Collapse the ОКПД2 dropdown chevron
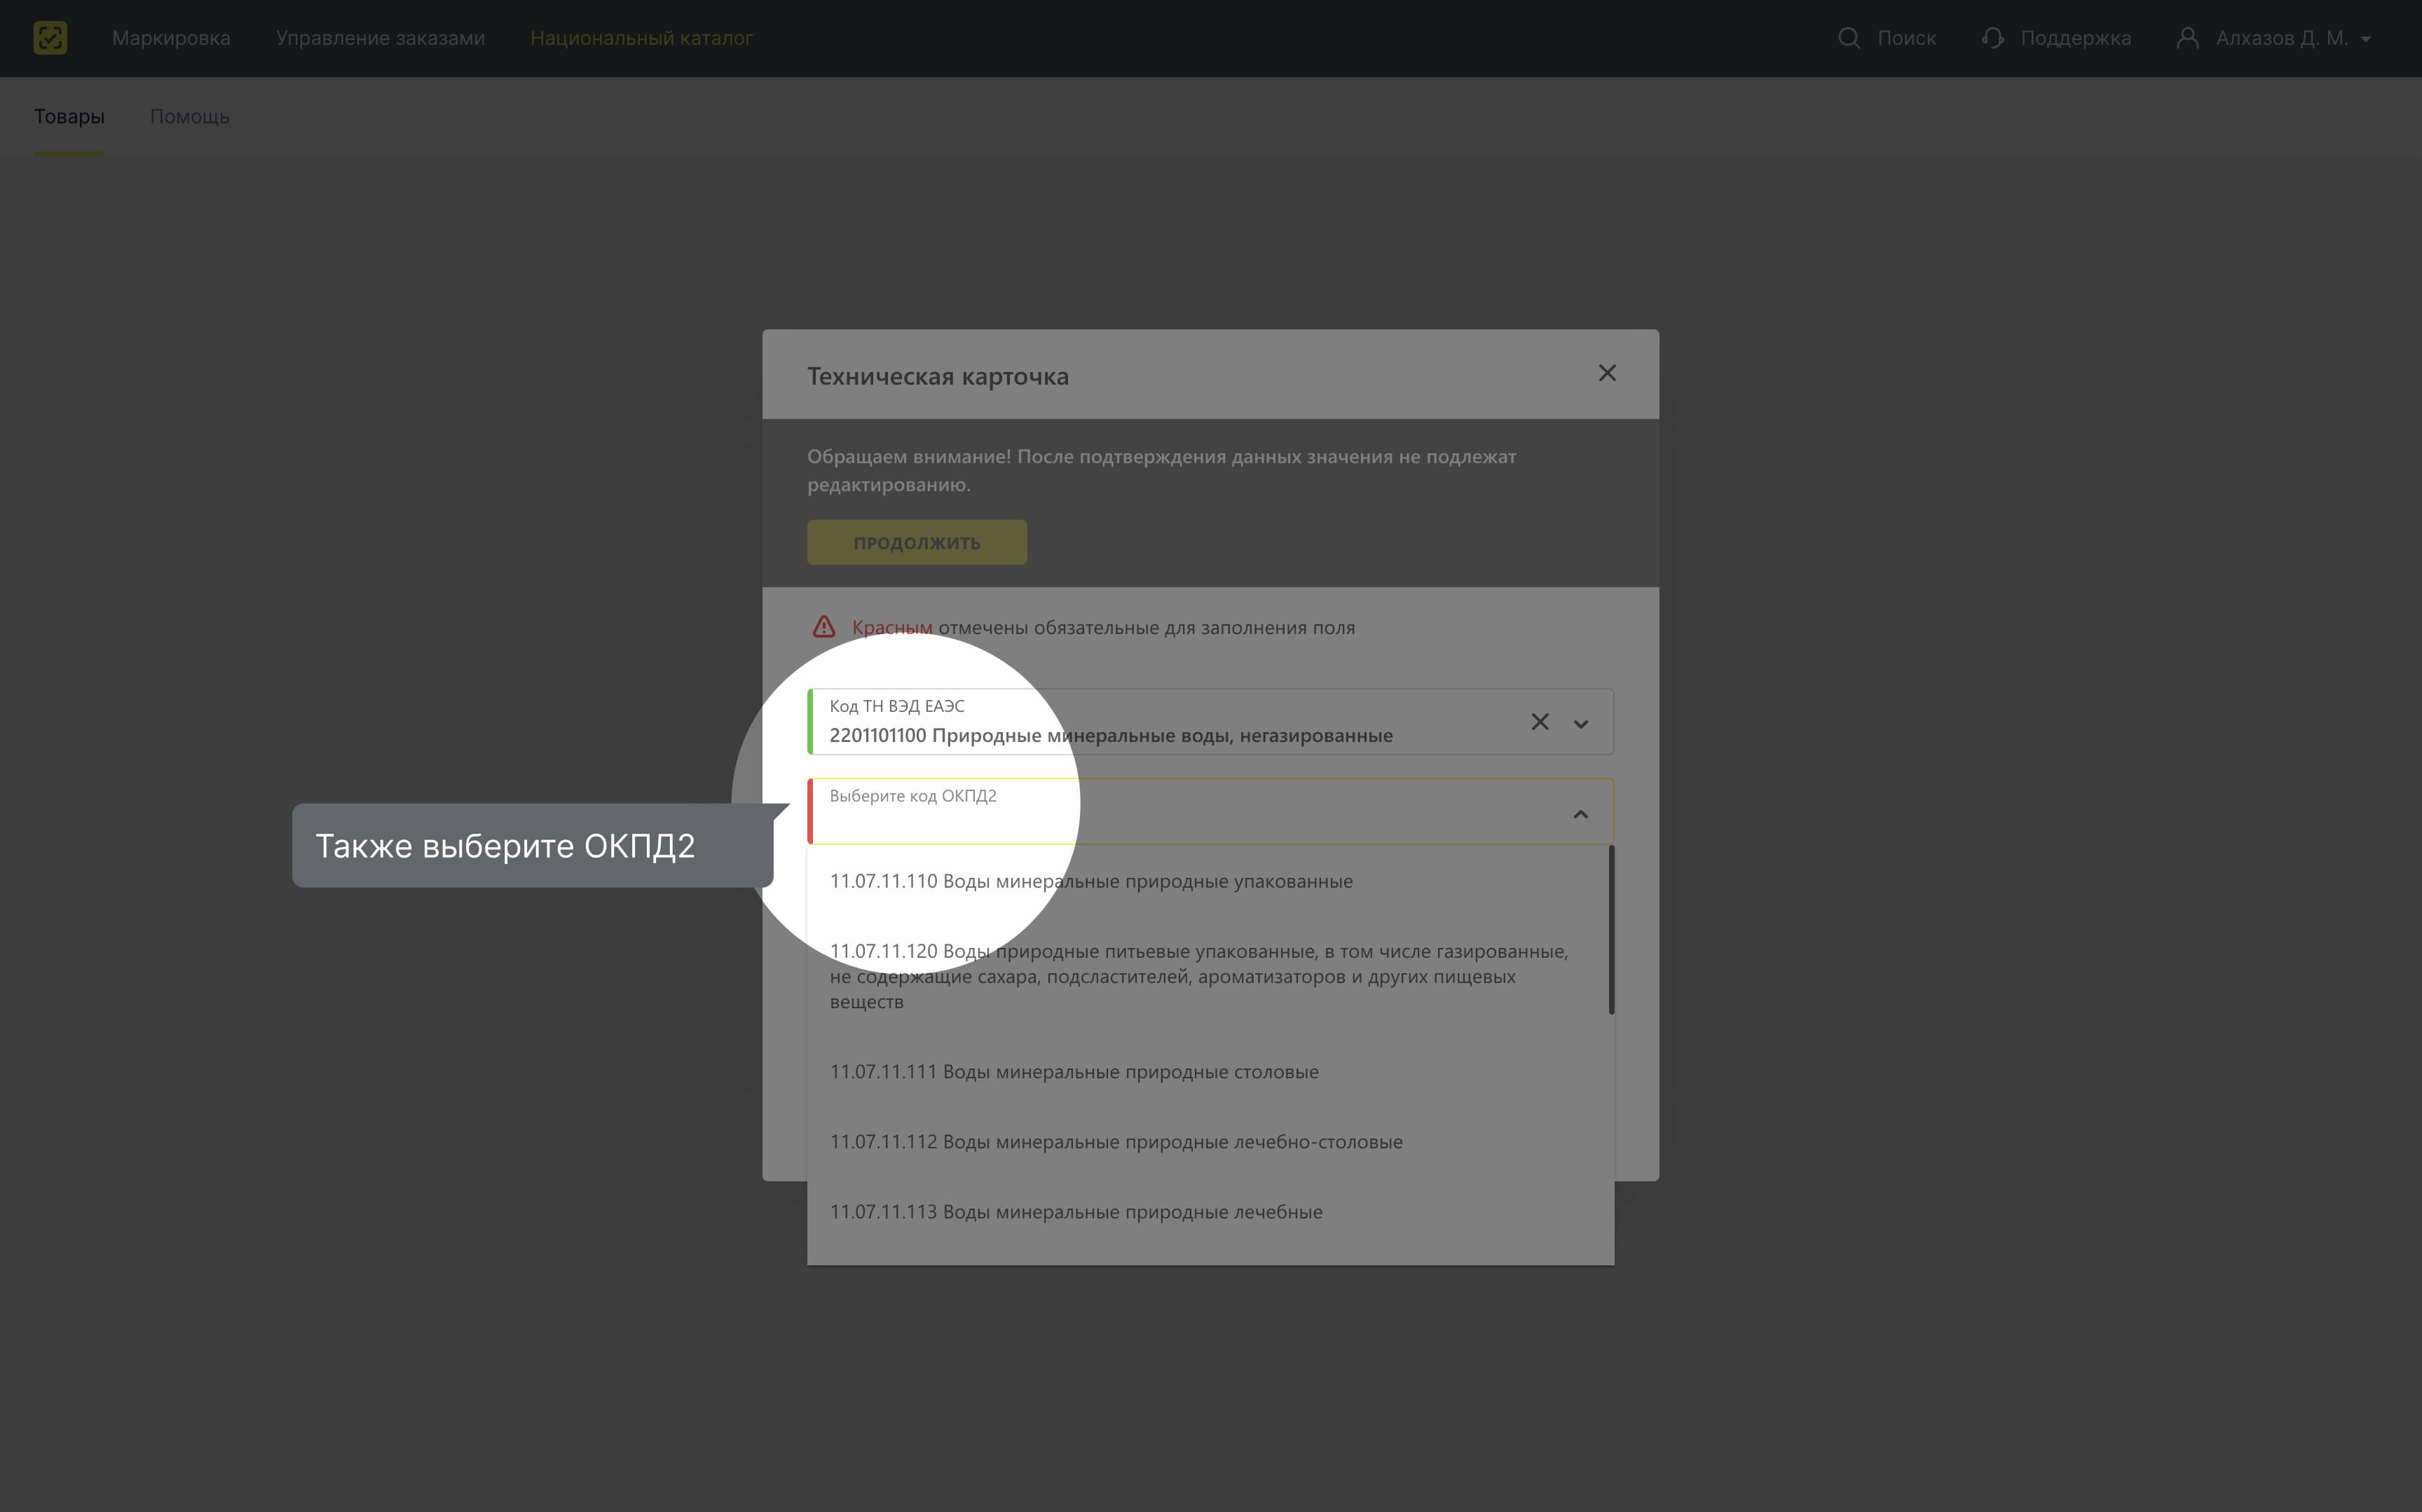Screen dimensions: 2422x1512 point(1581,814)
